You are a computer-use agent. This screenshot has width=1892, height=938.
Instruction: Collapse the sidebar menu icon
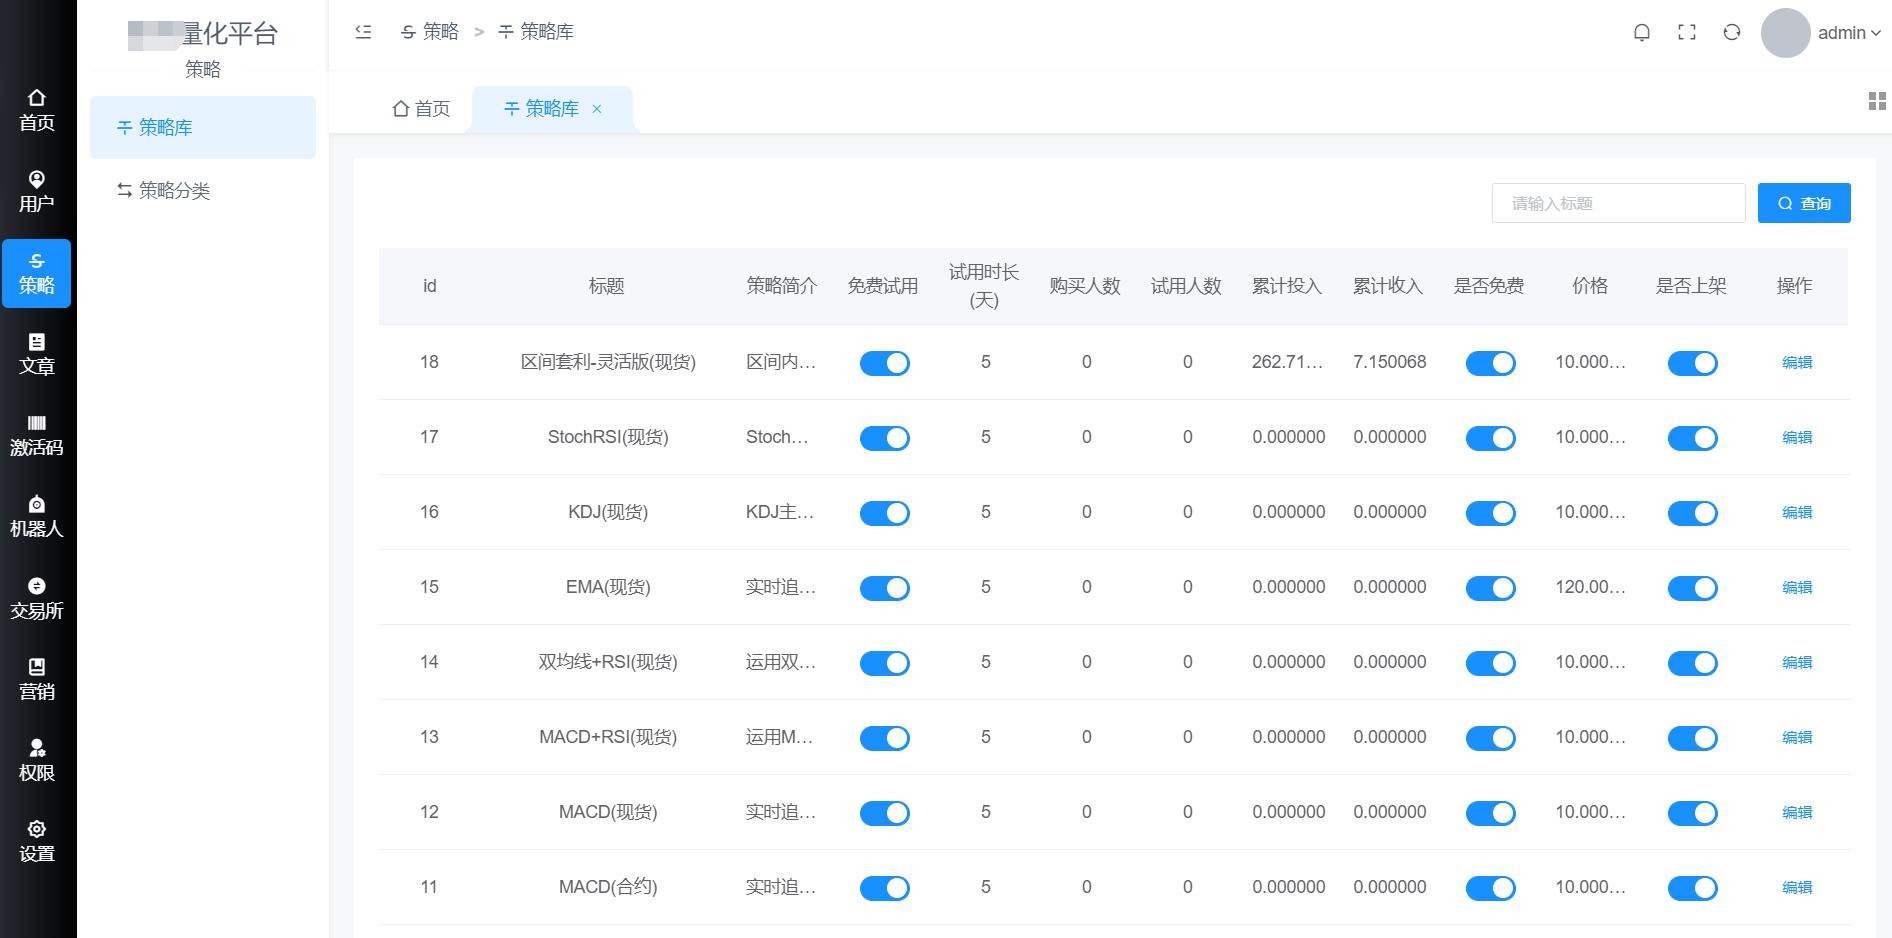363,32
